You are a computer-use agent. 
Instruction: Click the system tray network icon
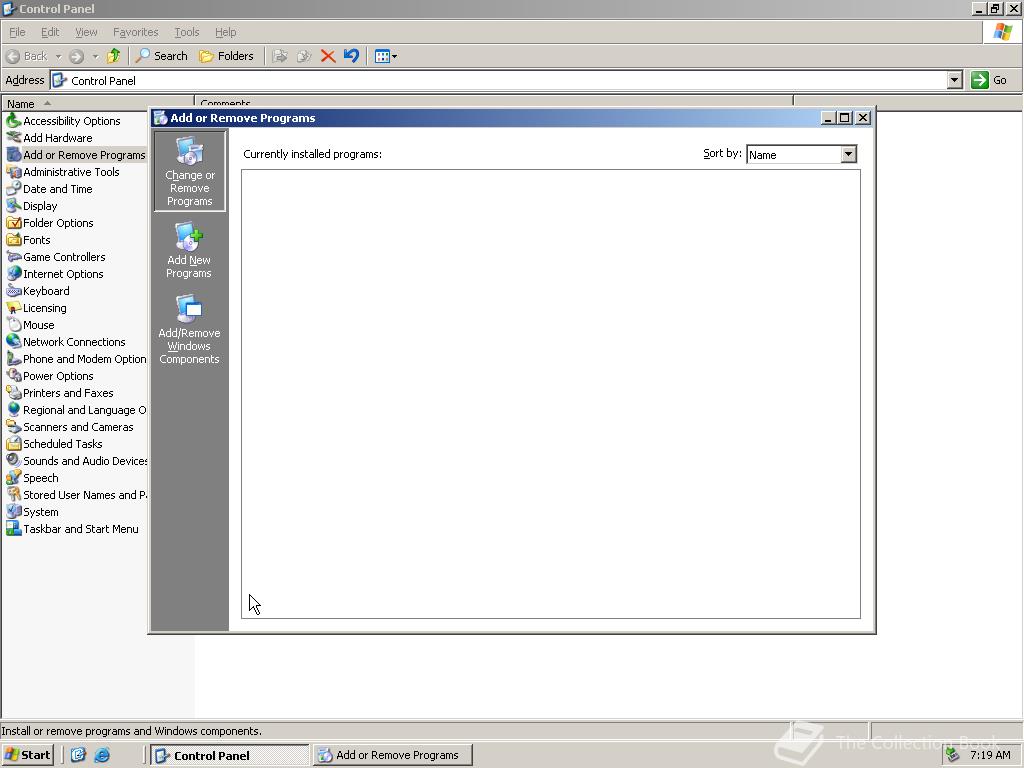point(952,755)
